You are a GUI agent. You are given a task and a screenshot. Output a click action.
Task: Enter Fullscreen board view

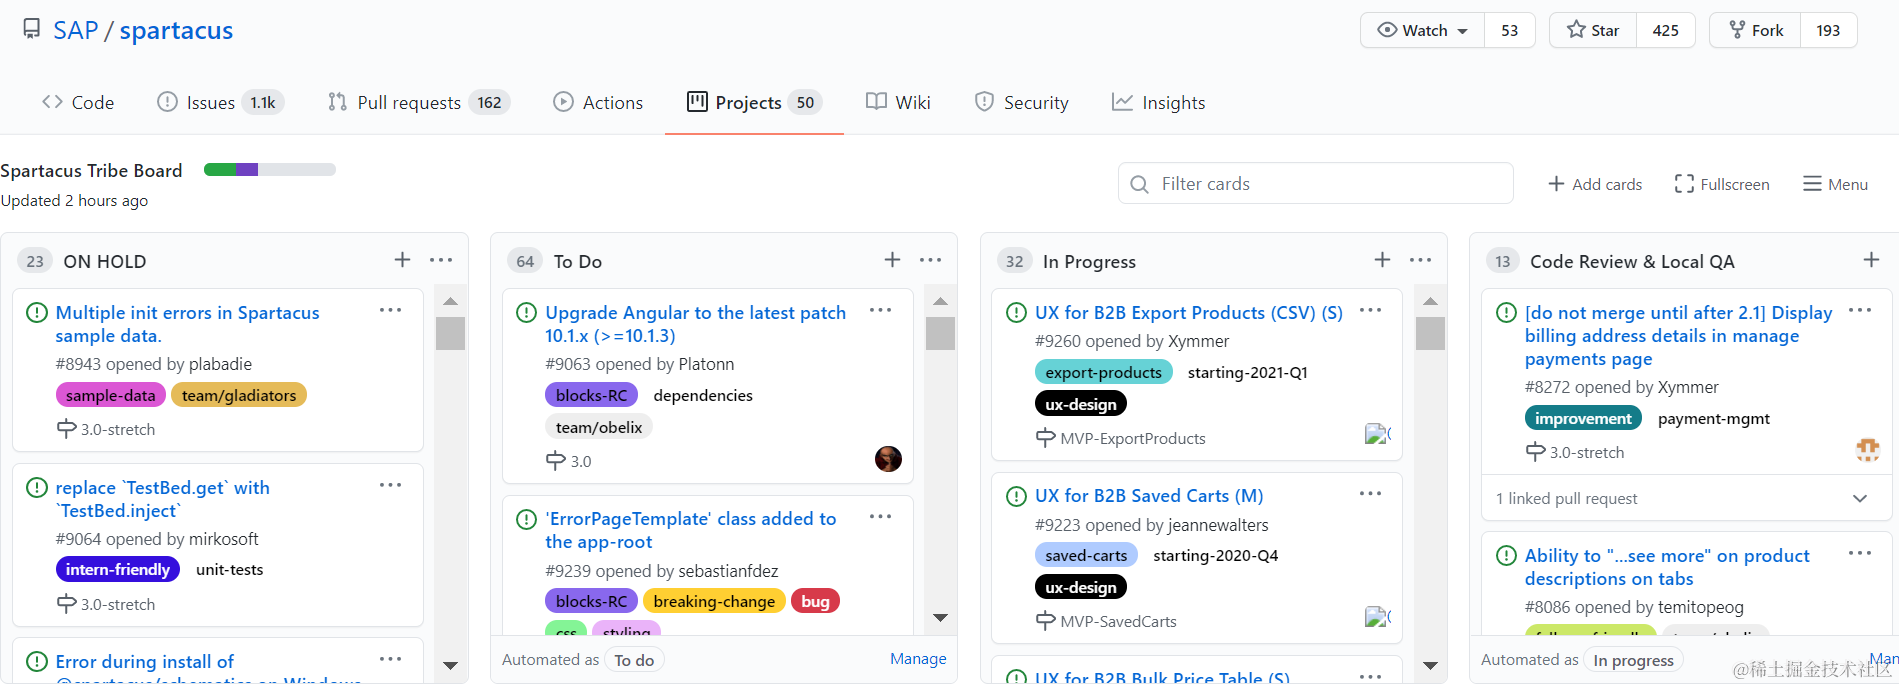tap(1722, 184)
